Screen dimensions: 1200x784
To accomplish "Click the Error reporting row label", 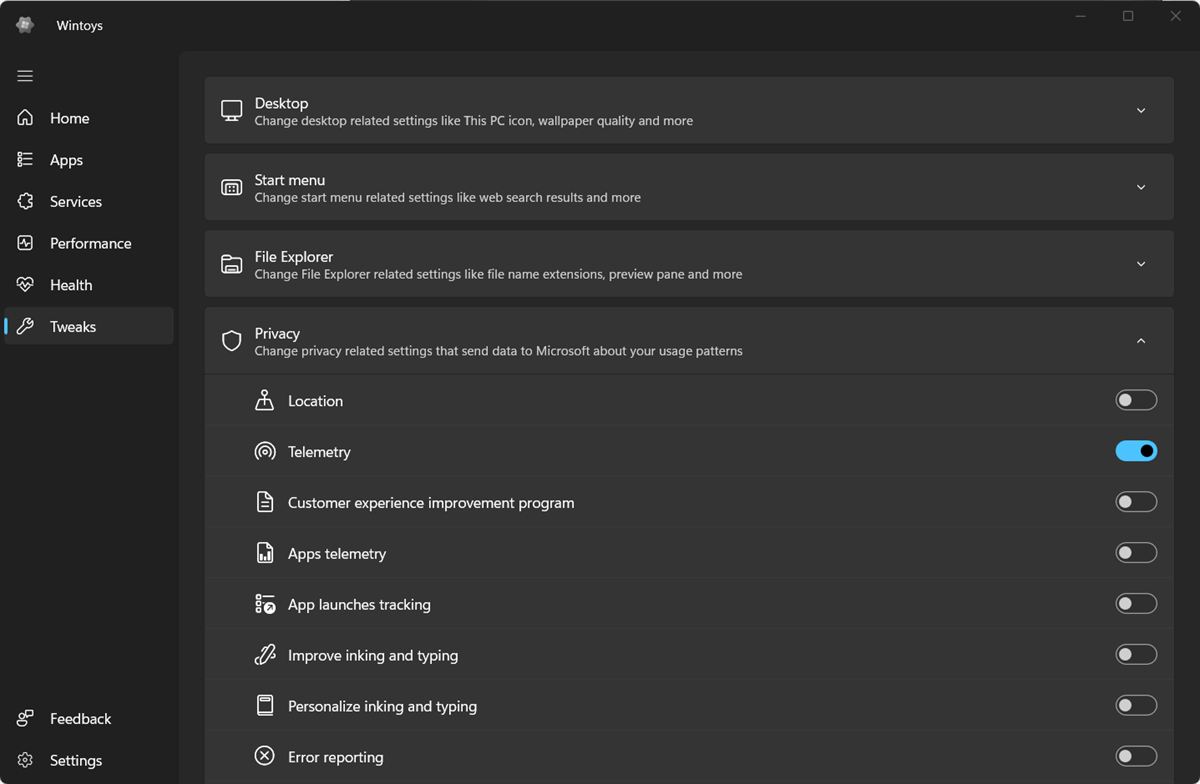I will pyautogui.click(x=335, y=758).
